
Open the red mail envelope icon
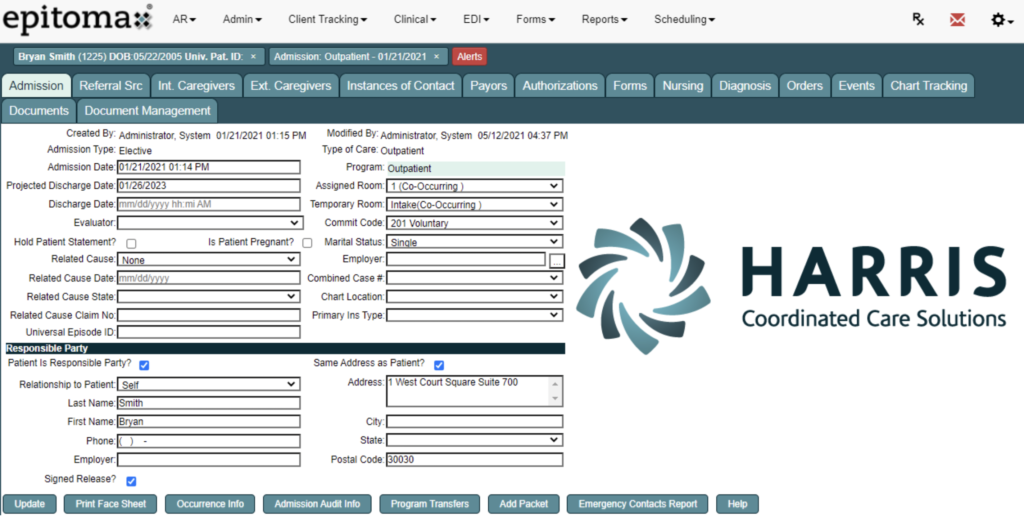pos(957,20)
